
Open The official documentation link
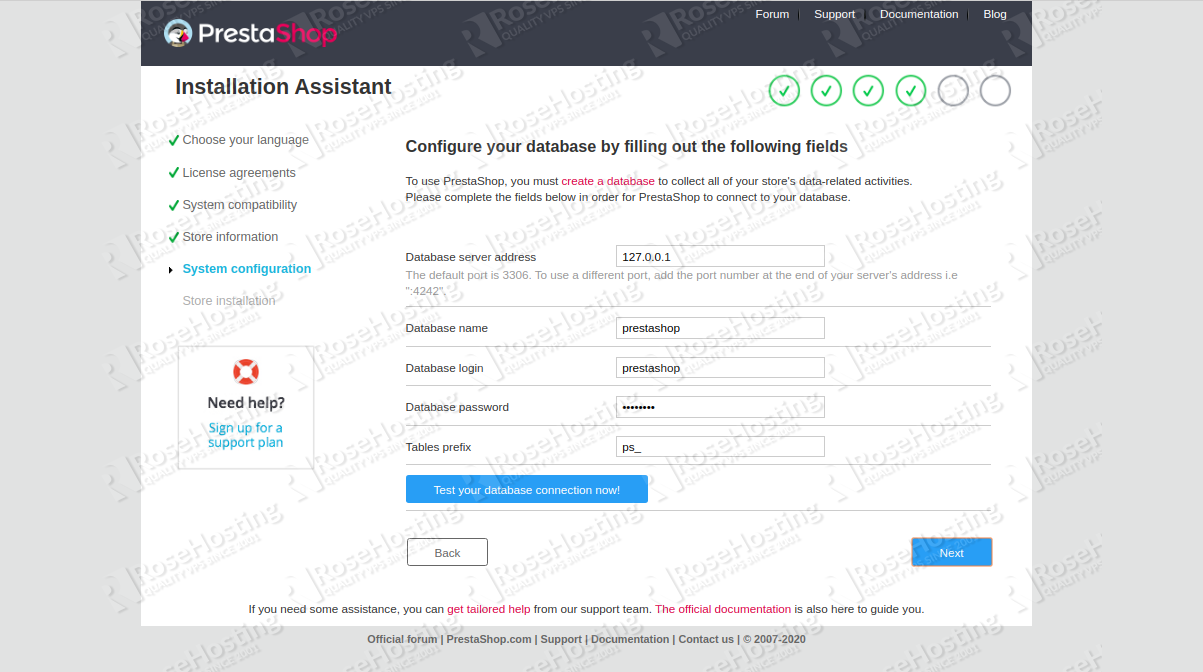point(723,609)
